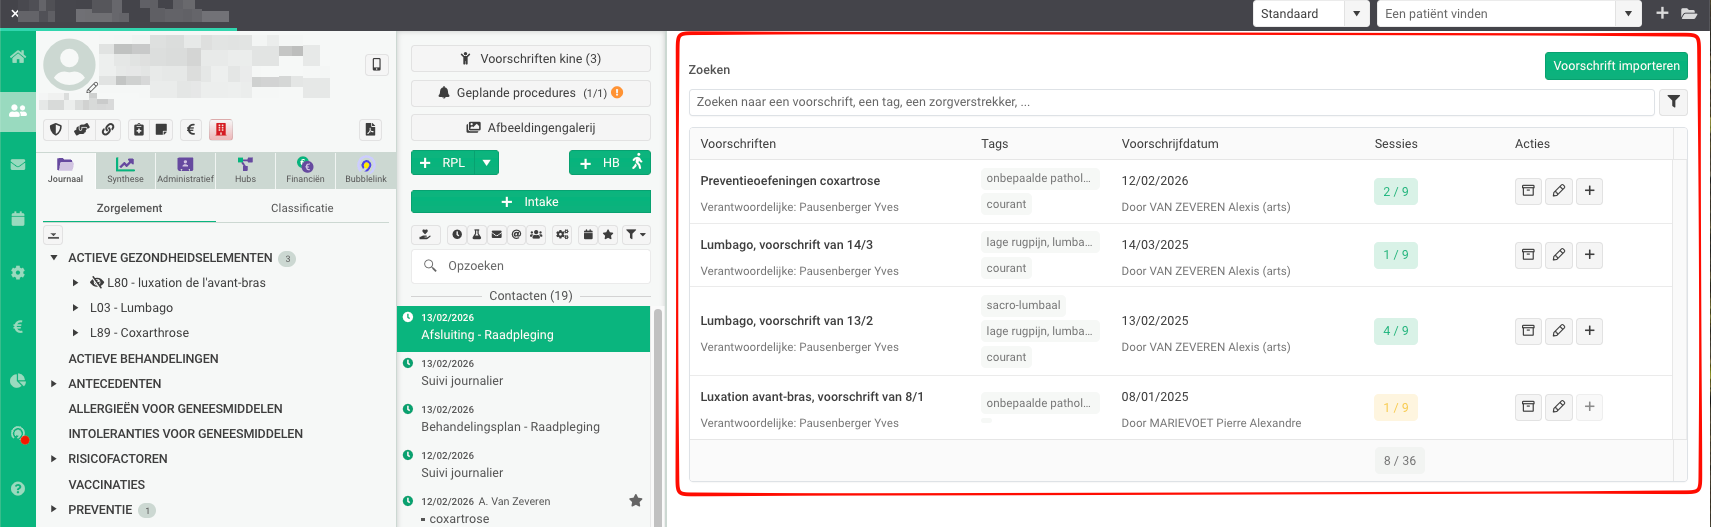Expand the Standaard dropdown
The height and width of the screenshot is (527, 1711).
(1356, 14)
